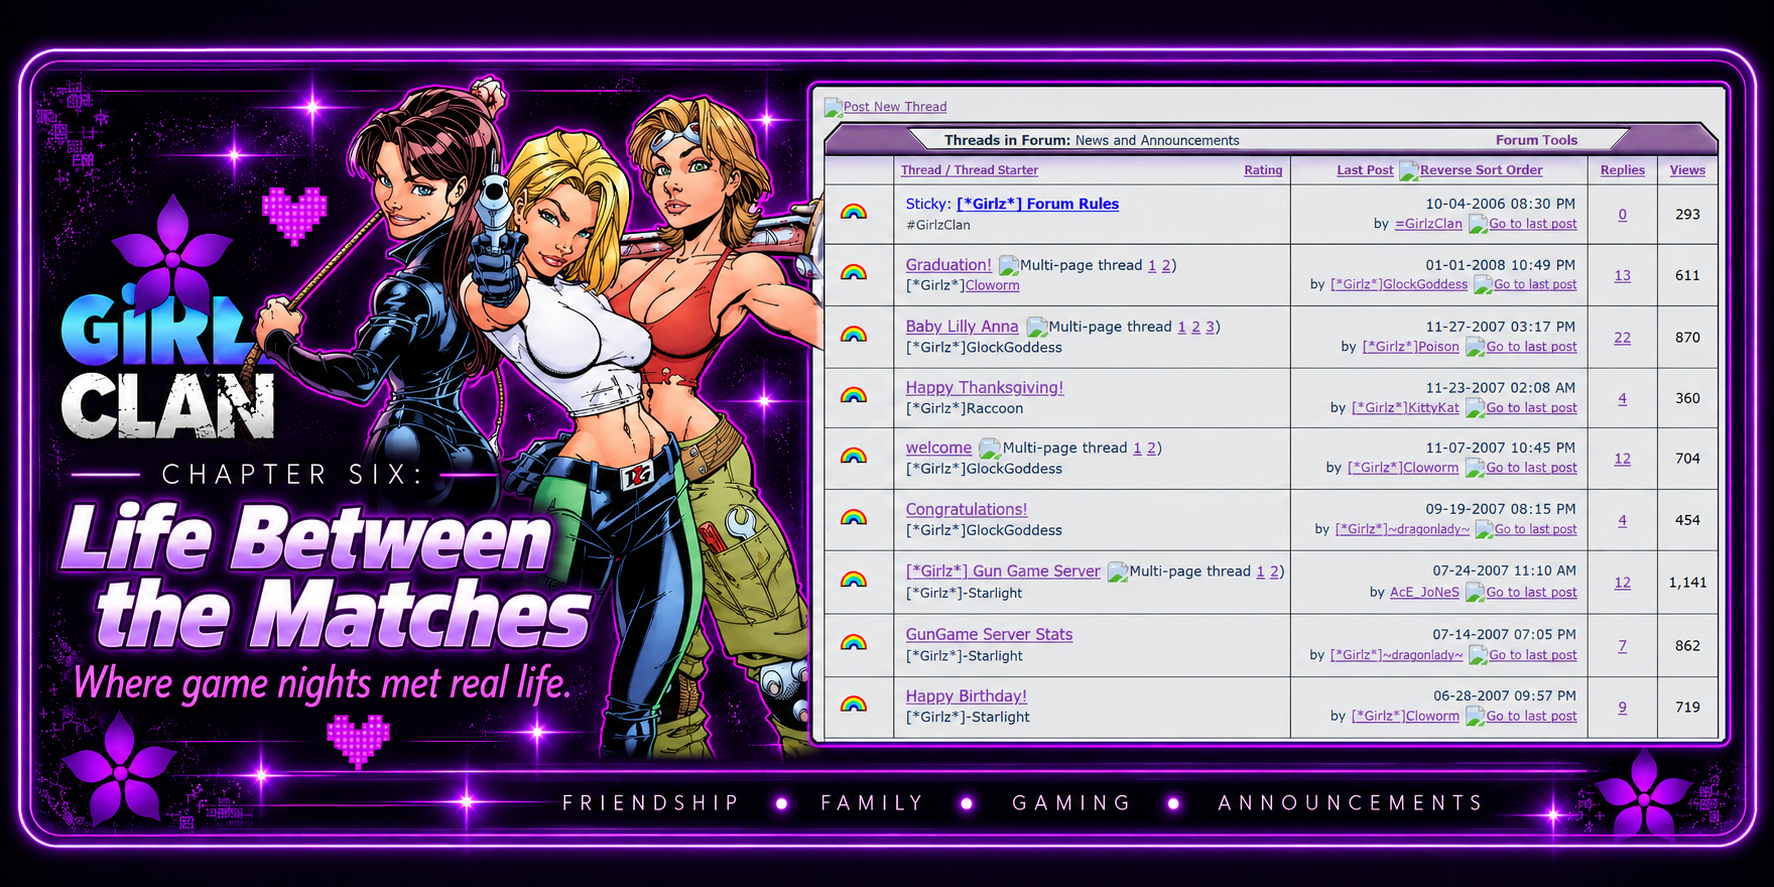Sort threads by Rating column
The height and width of the screenshot is (887, 1774).
[x=1263, y=171]
